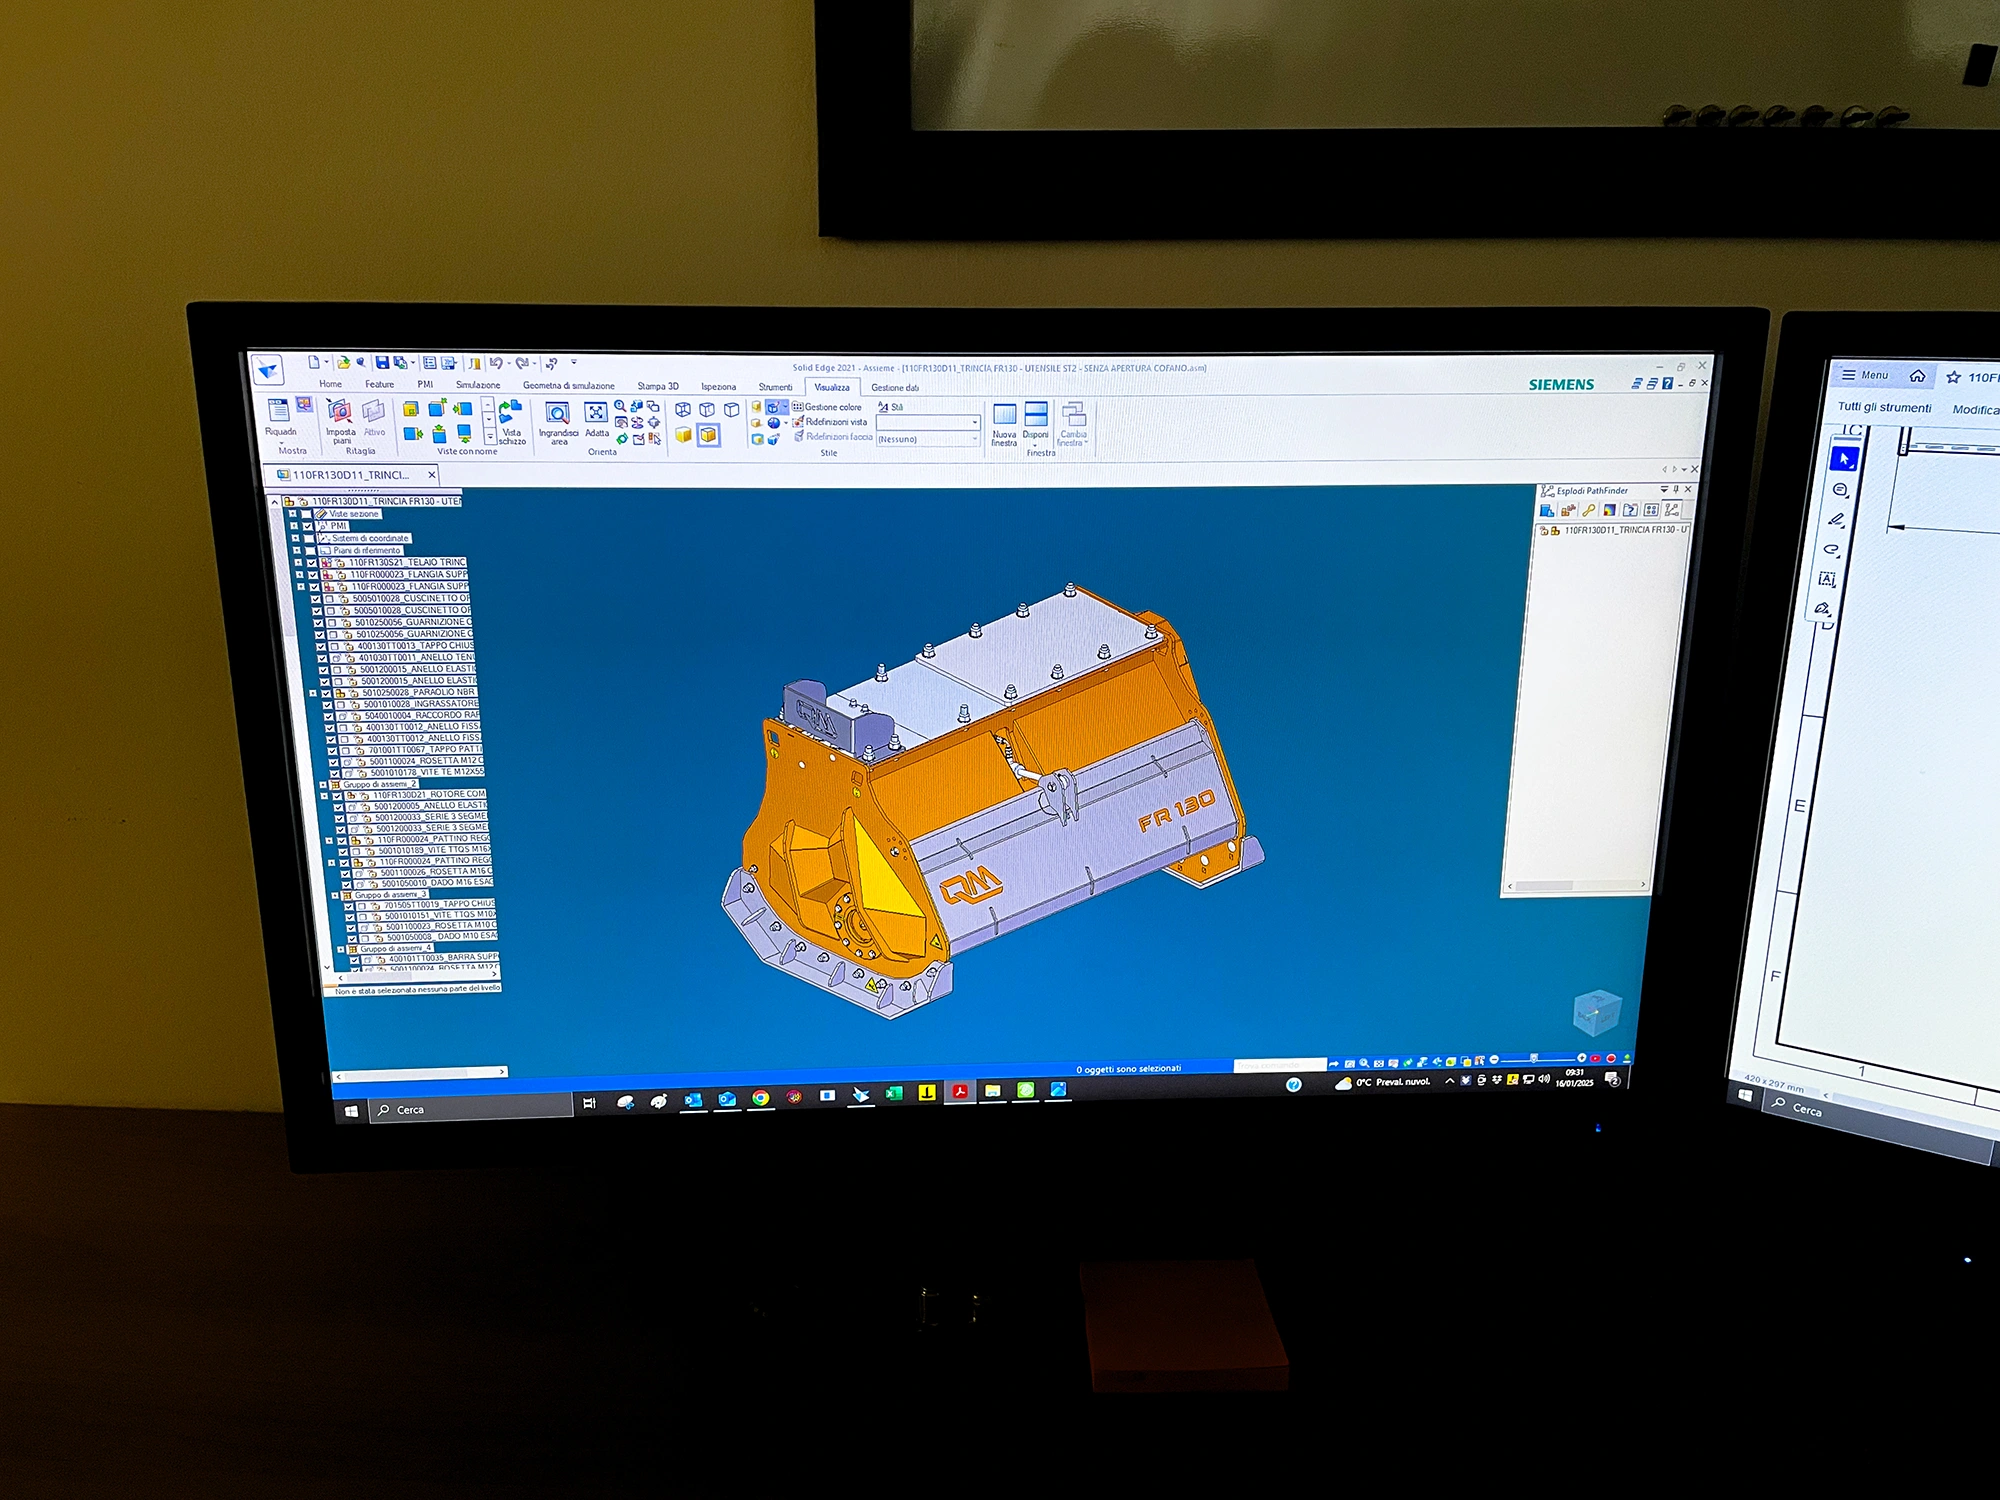The width and height of the screenshot is (2000, 1500).
Task: Click the Solid Edge application button
Action: click(268, 371)
